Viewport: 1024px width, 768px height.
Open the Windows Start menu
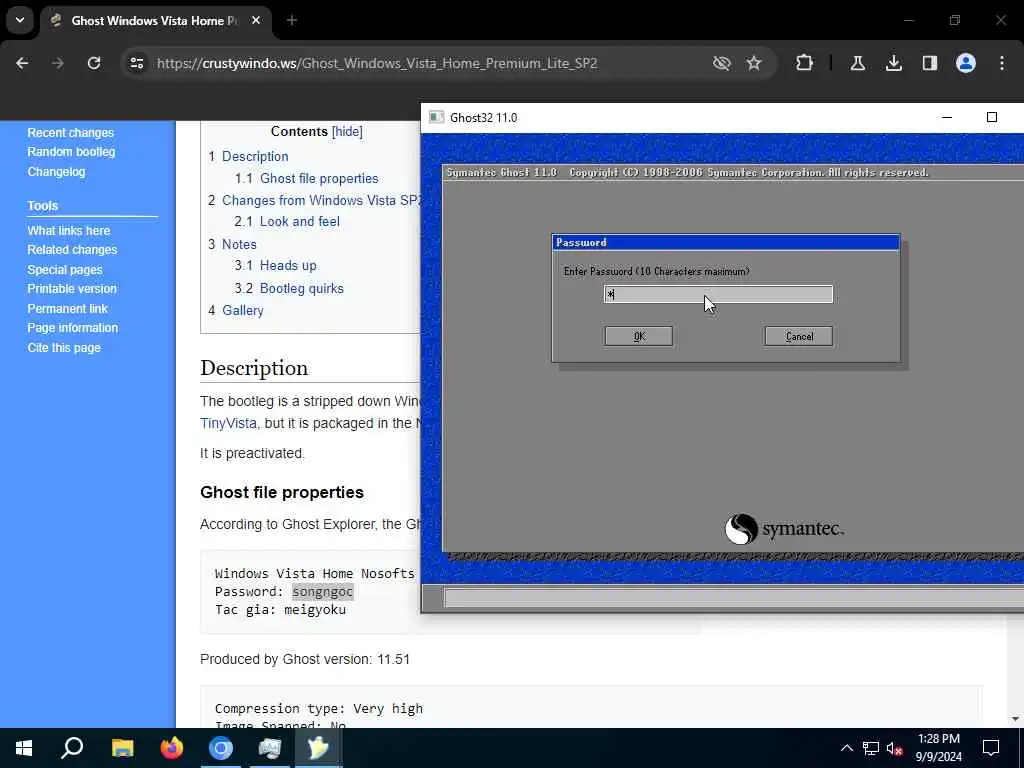click(24, 748)
